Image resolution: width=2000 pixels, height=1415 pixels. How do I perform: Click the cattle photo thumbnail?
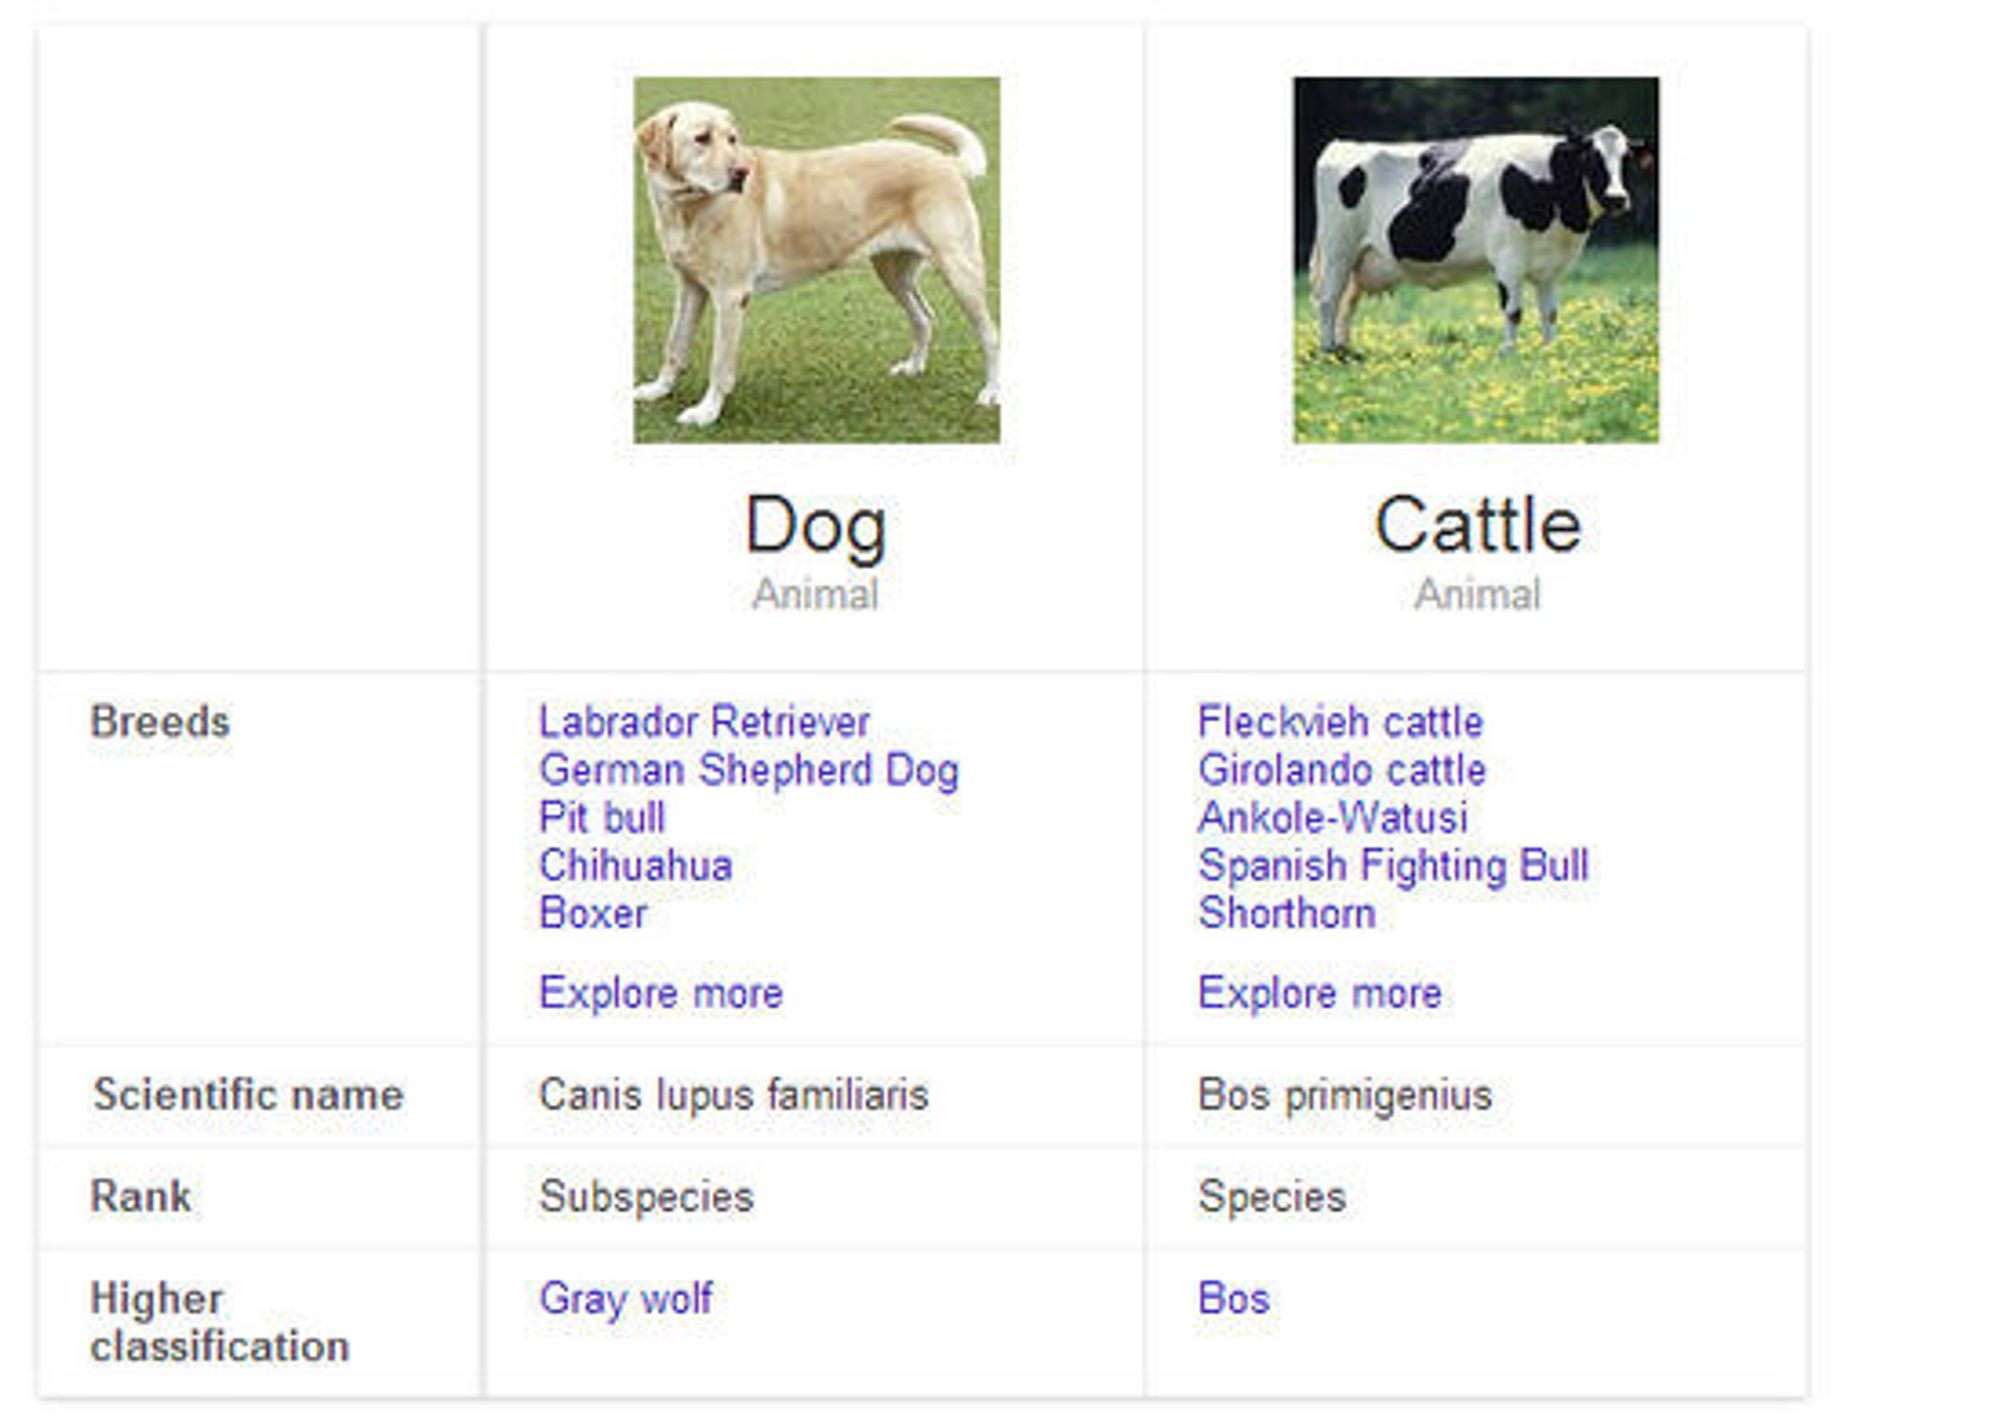pos(1476,260)
